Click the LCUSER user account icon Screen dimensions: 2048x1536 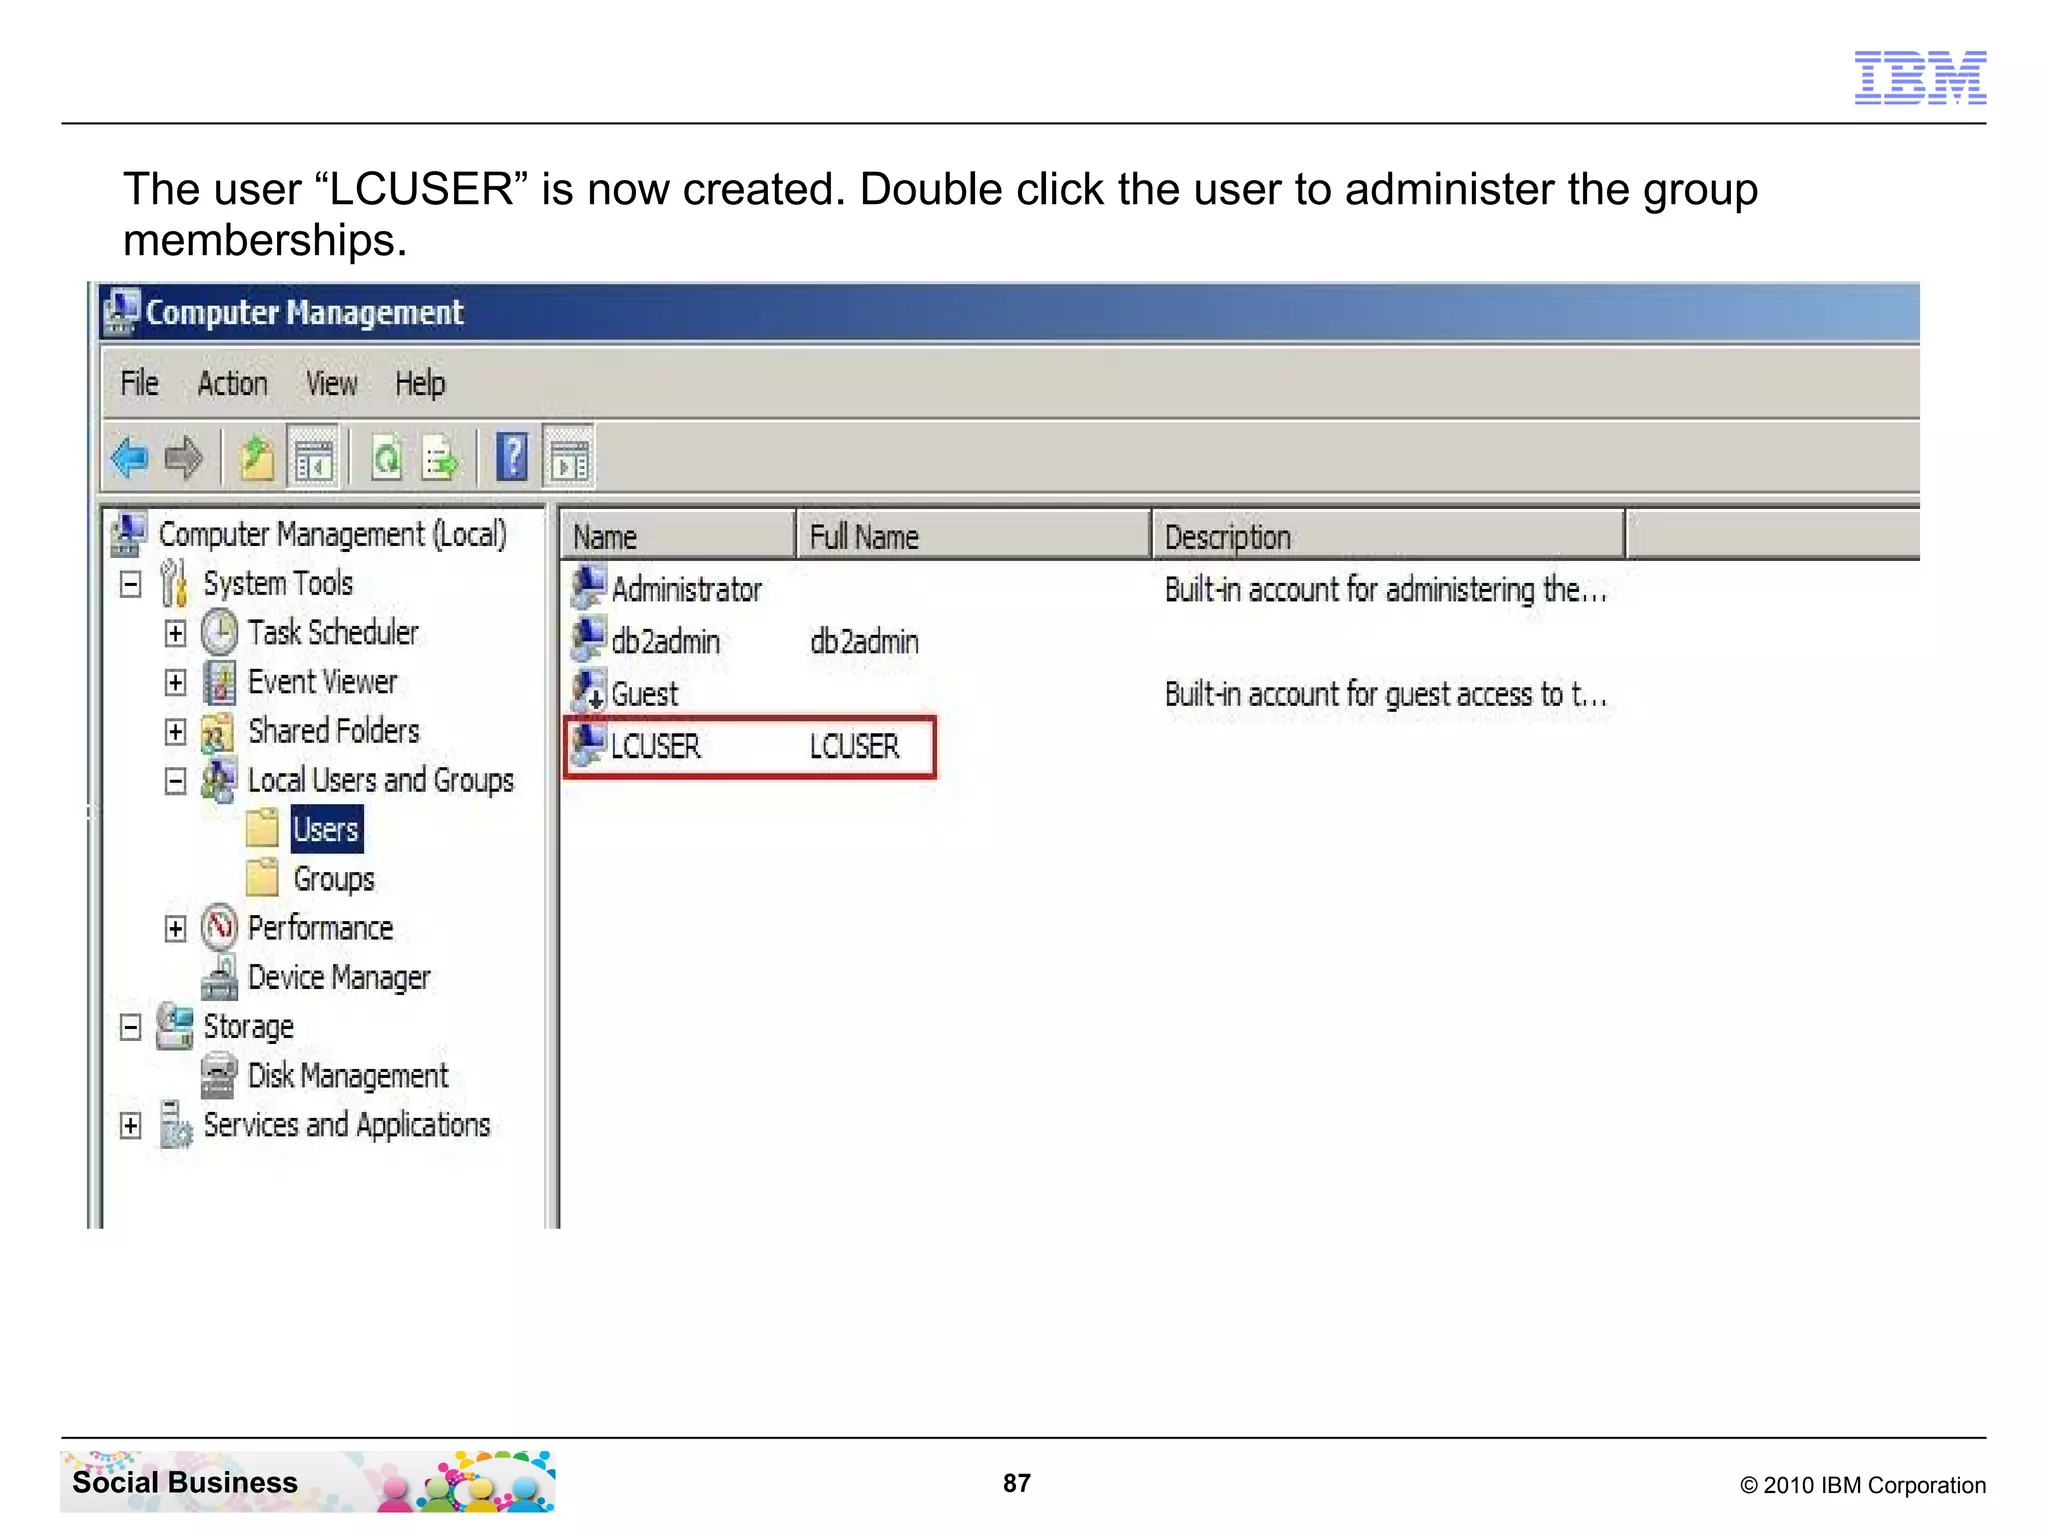click(588, 744)
